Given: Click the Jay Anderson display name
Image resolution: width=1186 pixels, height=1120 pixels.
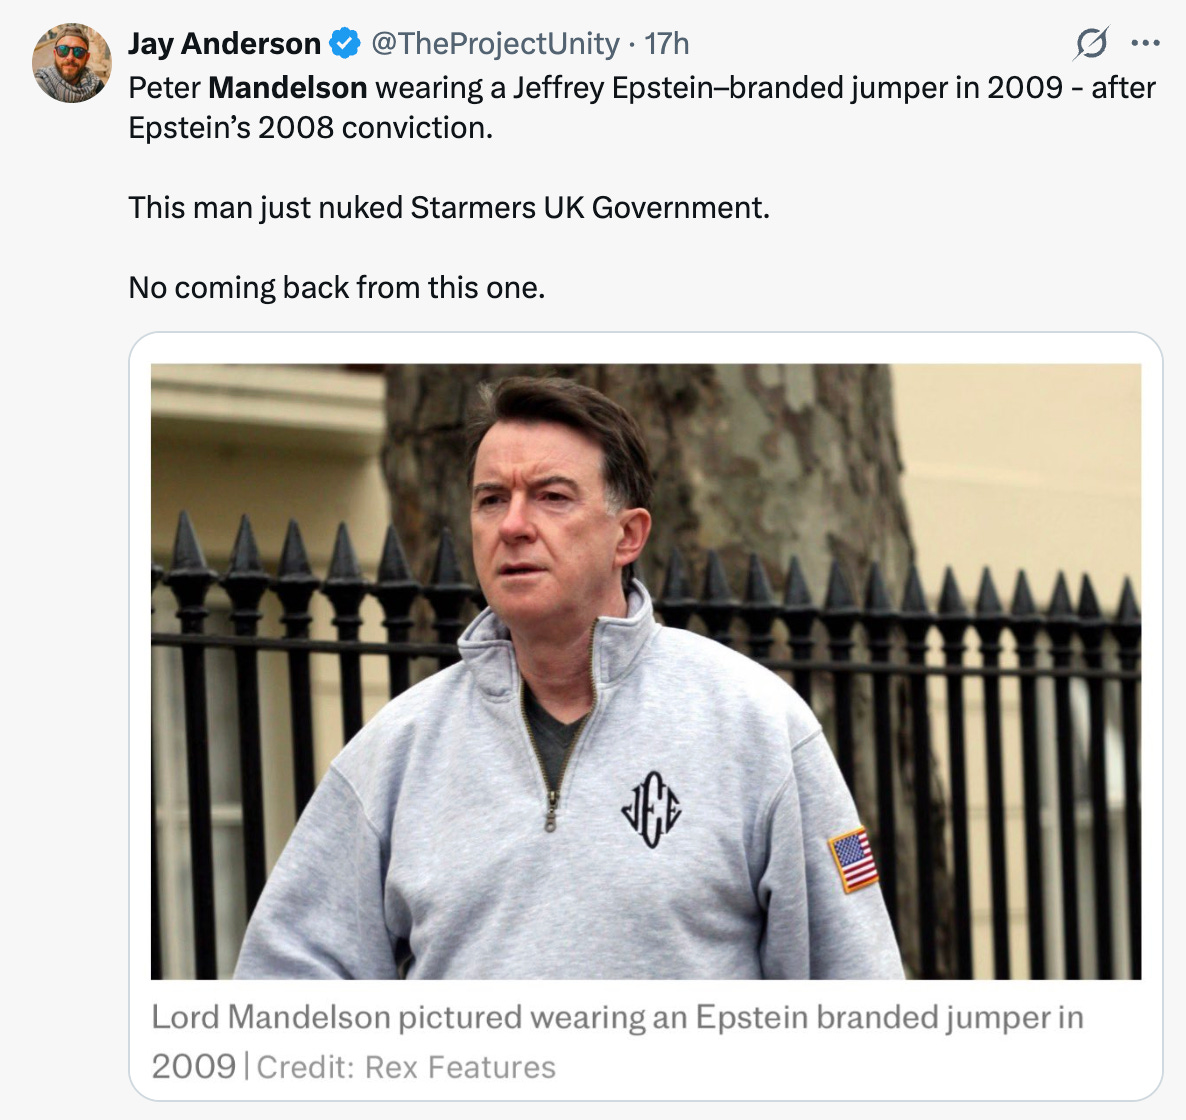Looking at the screenshot, I should coord(225,43).
